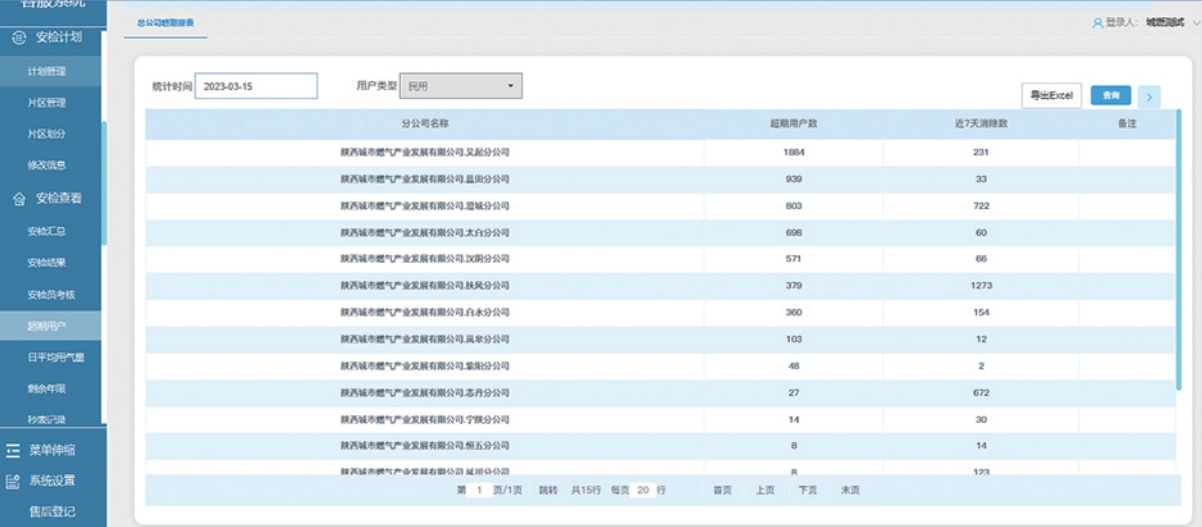Open 安检员考核 in the sidebar

[x=52, y=294]
